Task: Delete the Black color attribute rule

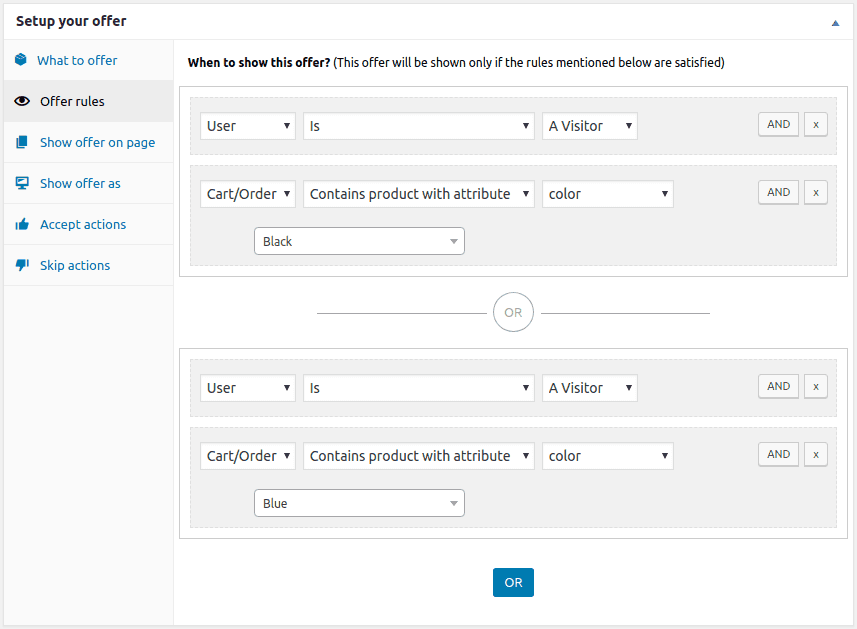Action: [815, 193]
